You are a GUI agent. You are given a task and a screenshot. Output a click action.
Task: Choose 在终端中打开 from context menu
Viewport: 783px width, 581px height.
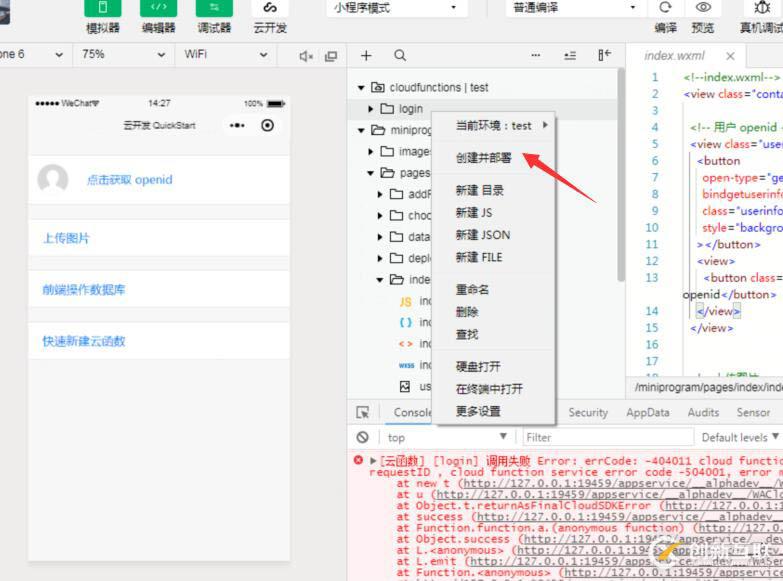[494, 389]
